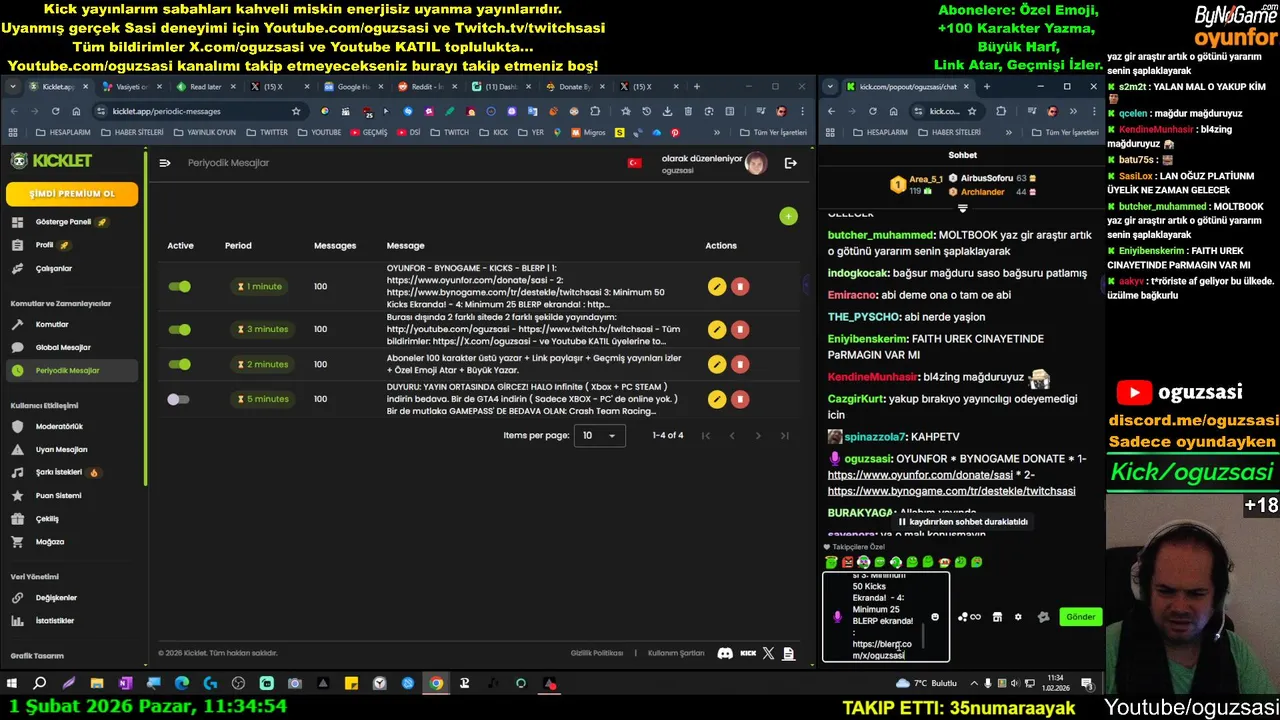Click the green add message plus button
1280x720 pixels.
coord(788,216)
